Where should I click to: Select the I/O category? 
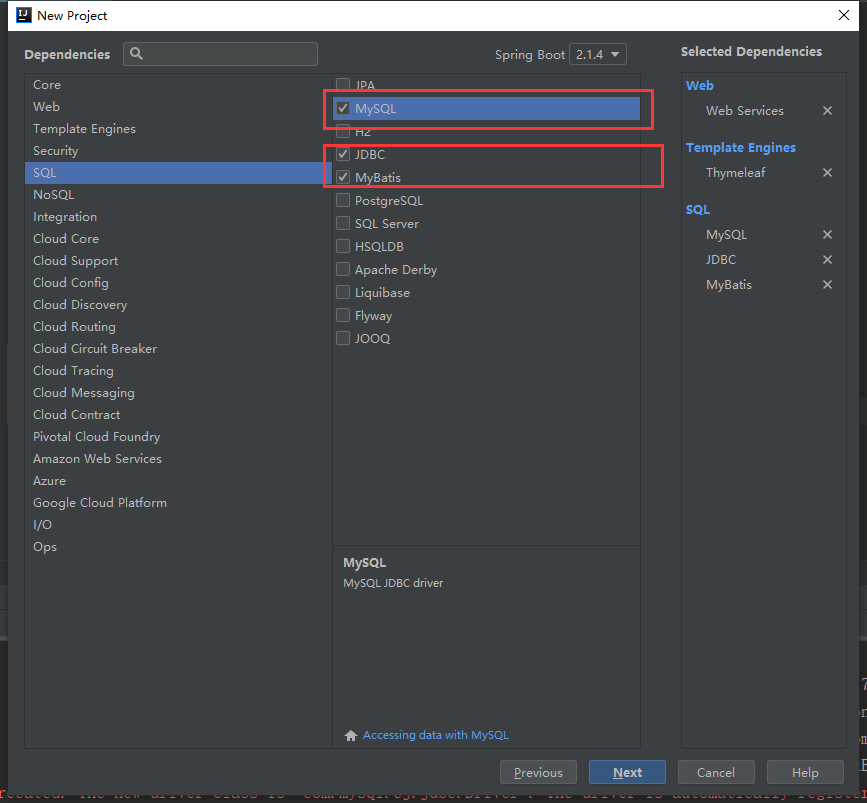tap(178, 525)
